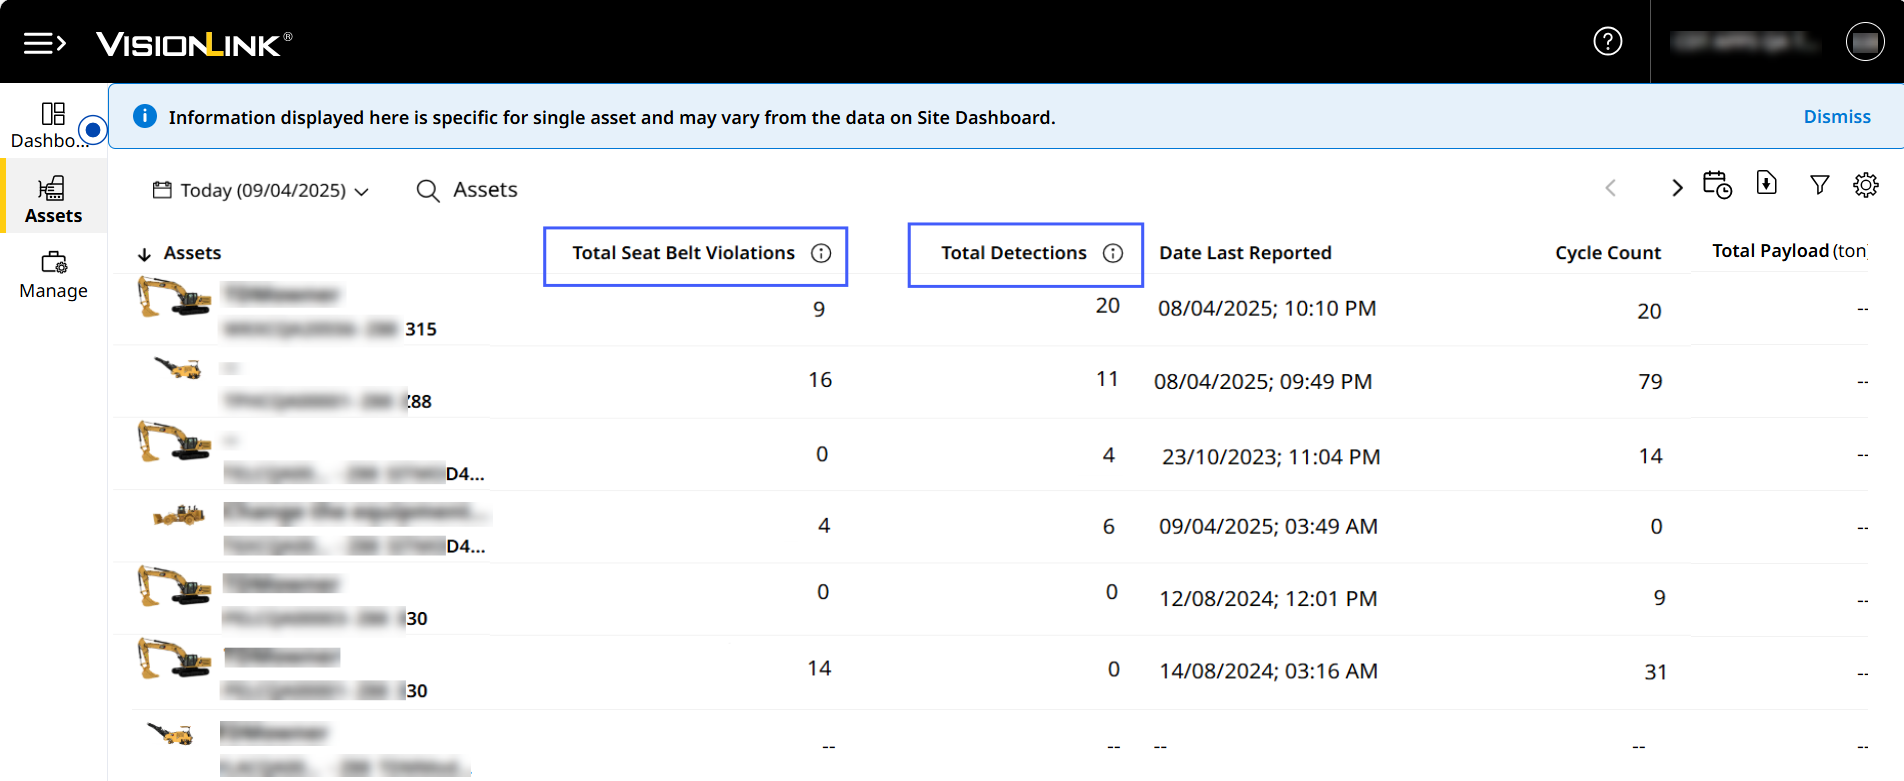This screenshot has width=1904, height=781.
Task: Open the user profile avatar
Action: (1864, 42)
